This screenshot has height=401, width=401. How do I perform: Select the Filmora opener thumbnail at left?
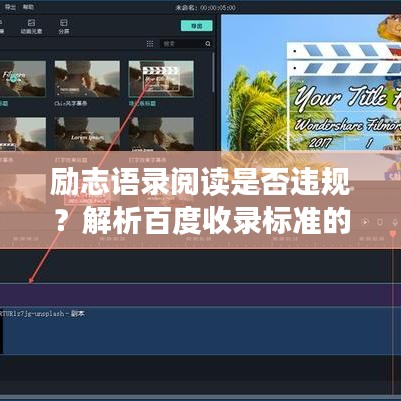click(22, 79)
